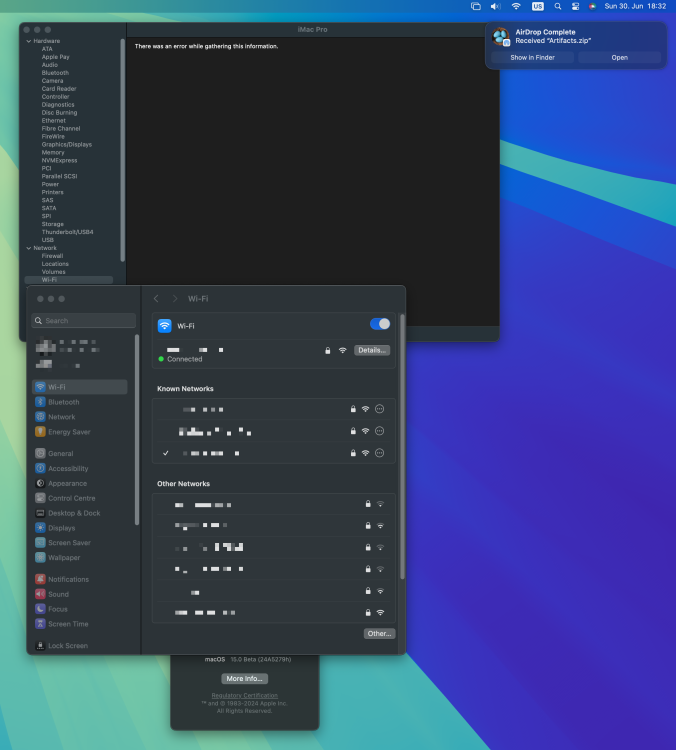Open Appearance settings pane

pos(79,483)
